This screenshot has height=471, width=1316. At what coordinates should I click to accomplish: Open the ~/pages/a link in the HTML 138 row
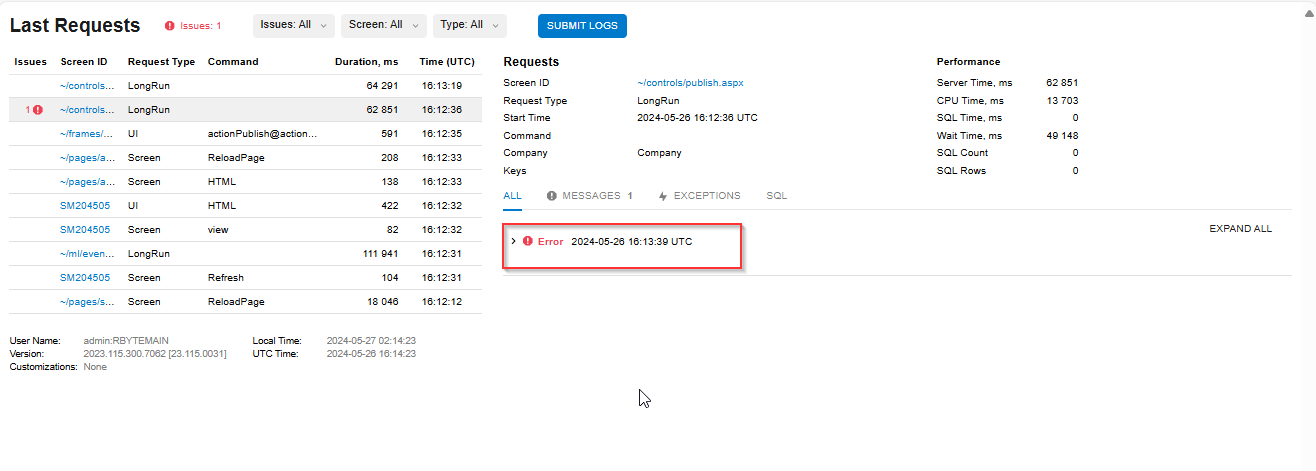click(x=86, y=182)
